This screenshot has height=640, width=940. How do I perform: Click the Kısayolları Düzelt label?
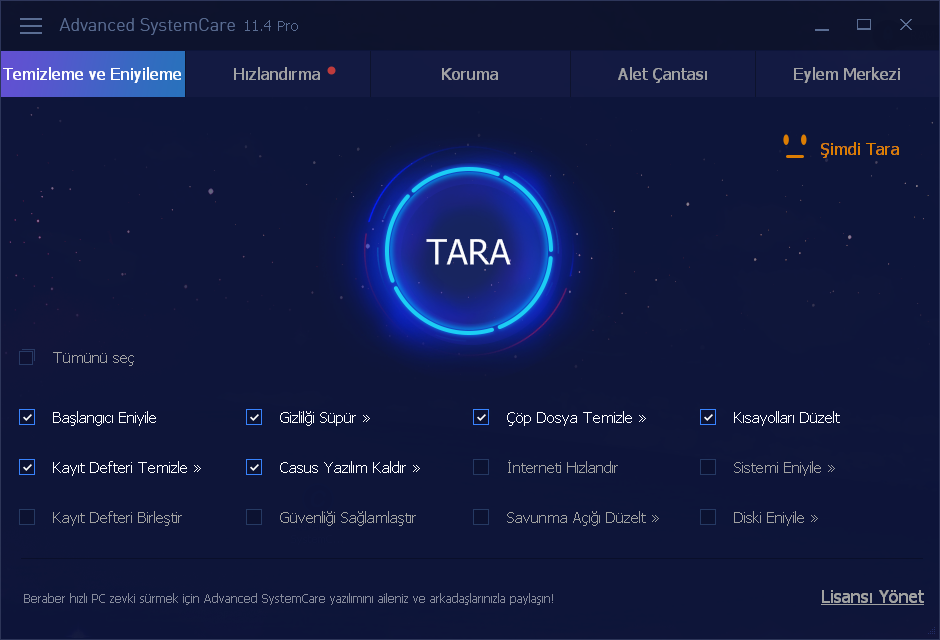coord(786,418)
